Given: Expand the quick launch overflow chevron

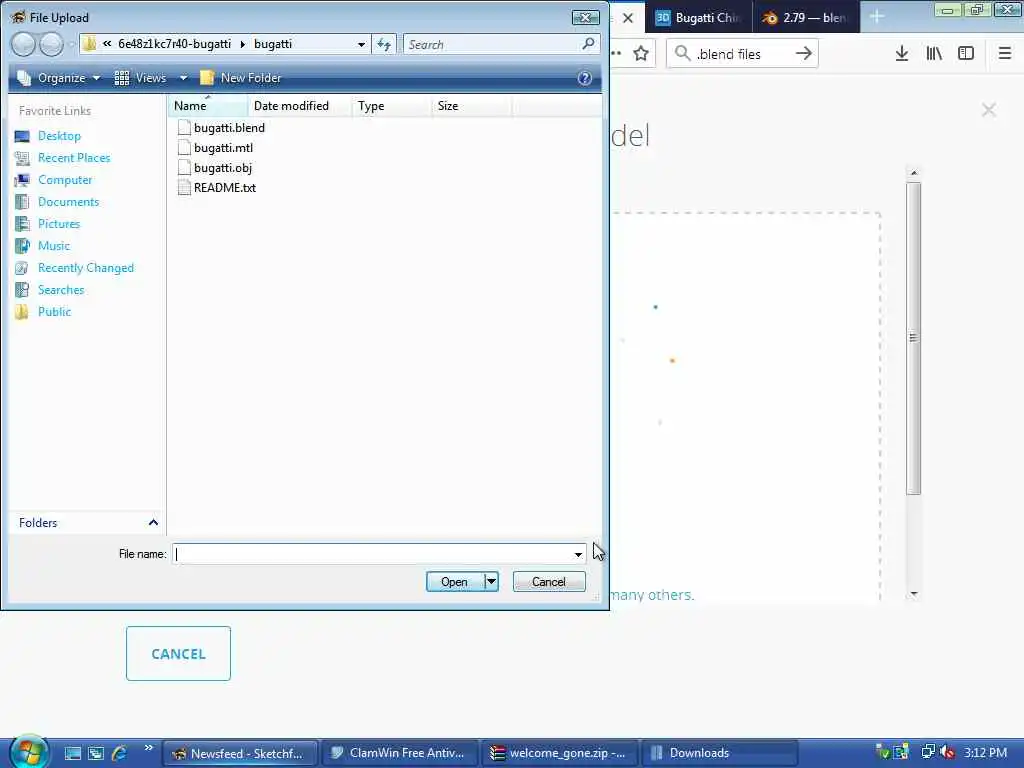Looking at the screenshot, I should tap(148, 748).
